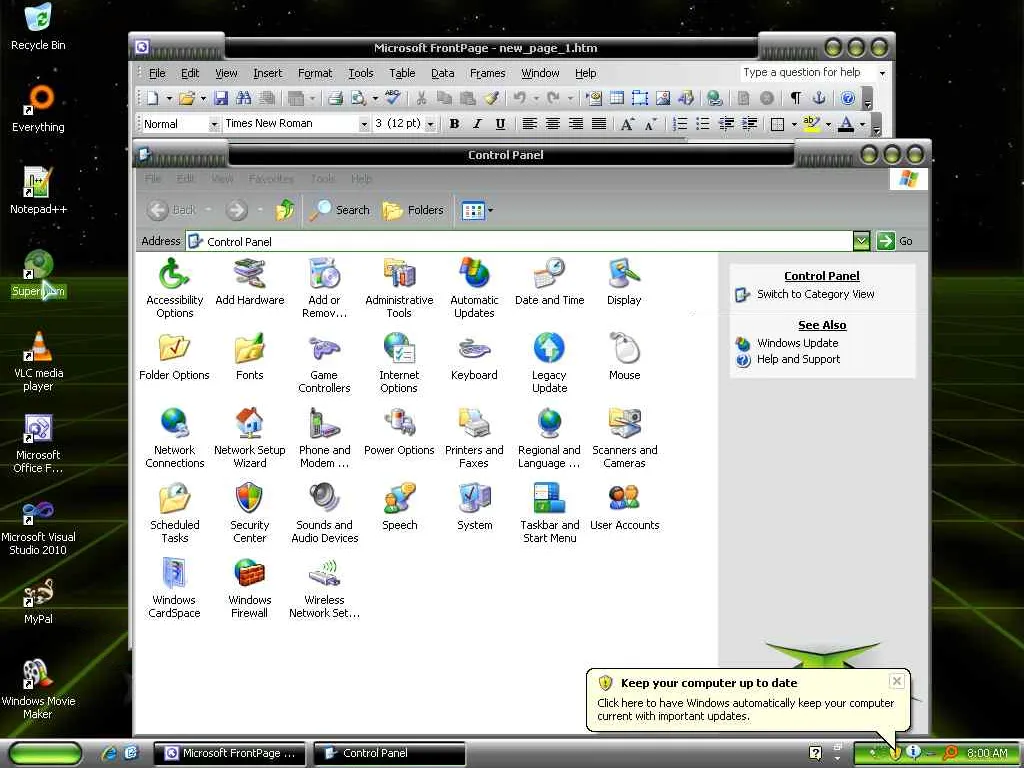Click the Type a question for help box
Screen dimensions: 1024x768
(x=808, y=72)
